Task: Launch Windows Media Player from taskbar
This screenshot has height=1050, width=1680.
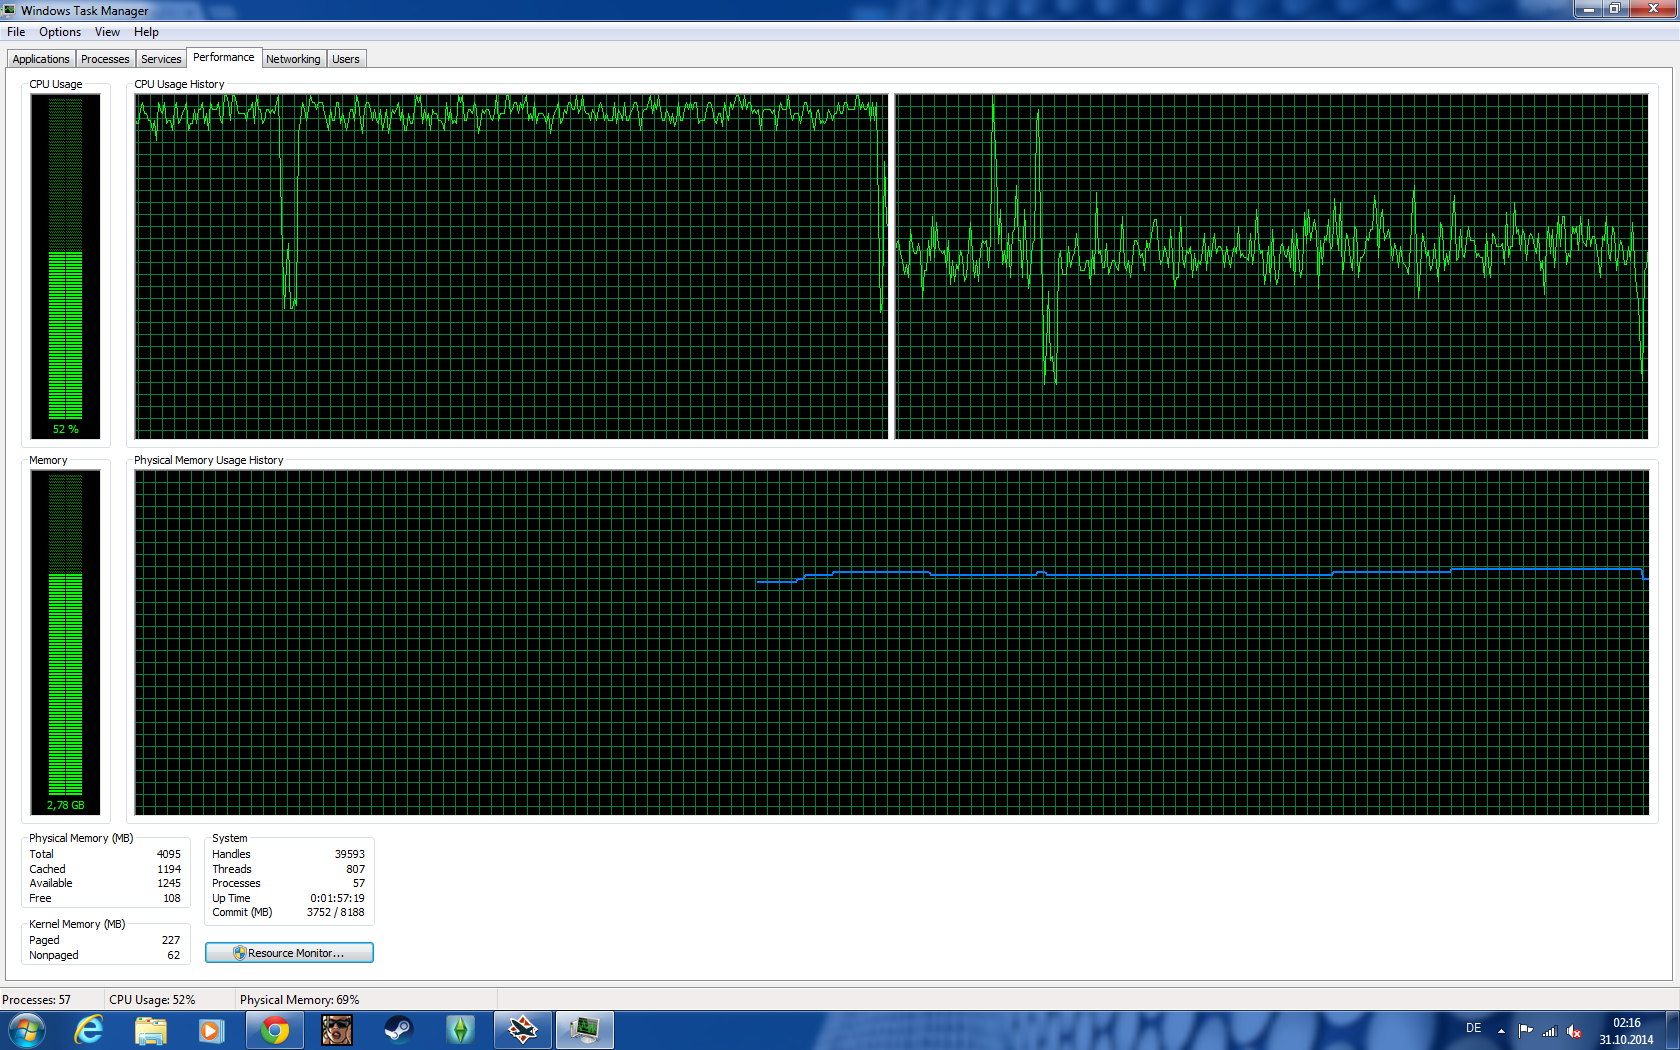Action: coord(211,1030)
